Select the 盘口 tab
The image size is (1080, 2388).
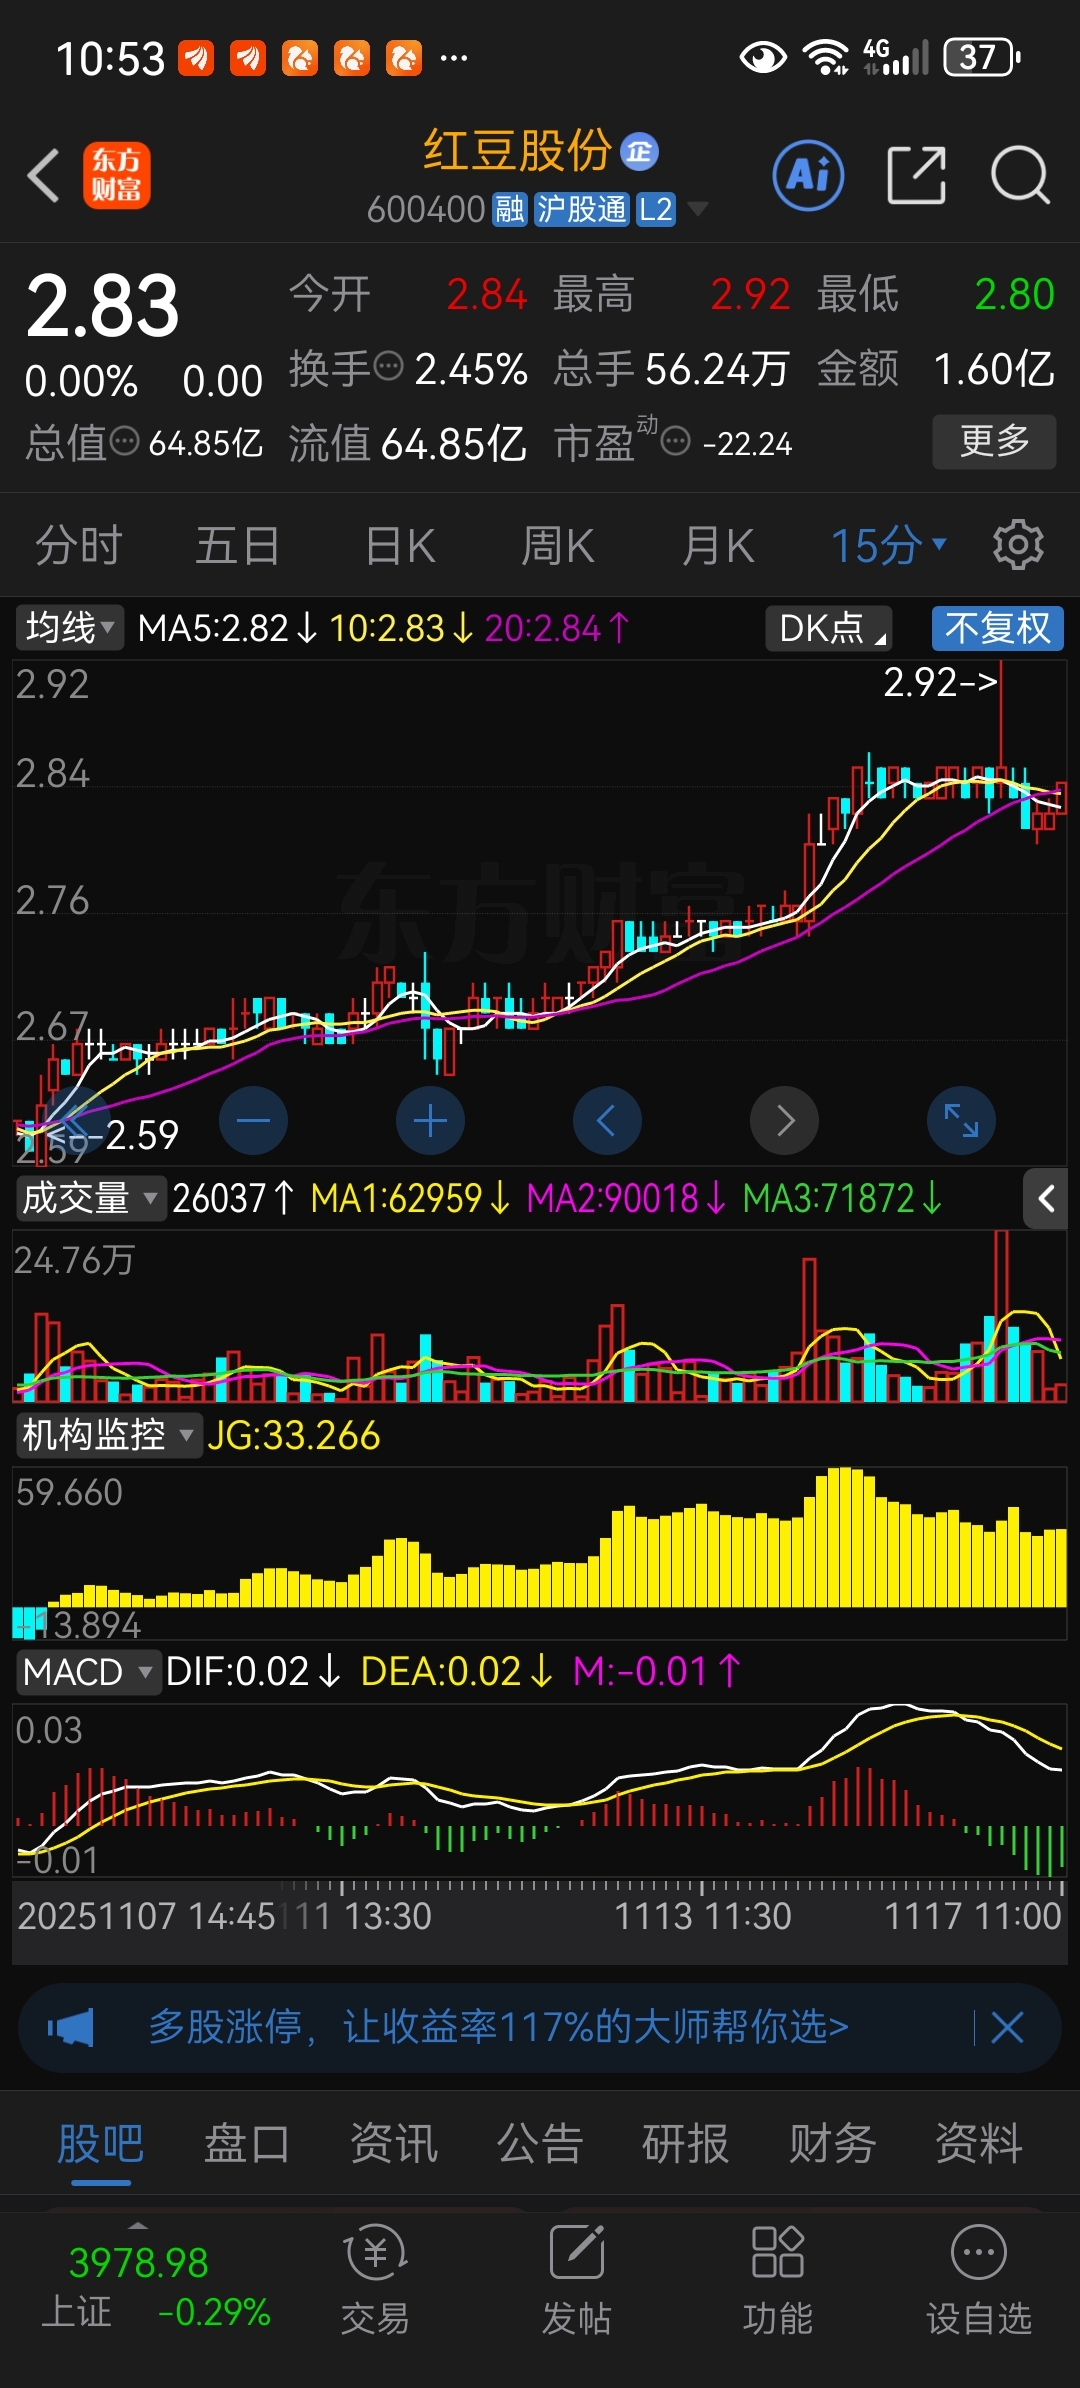tap(247, 2144)
